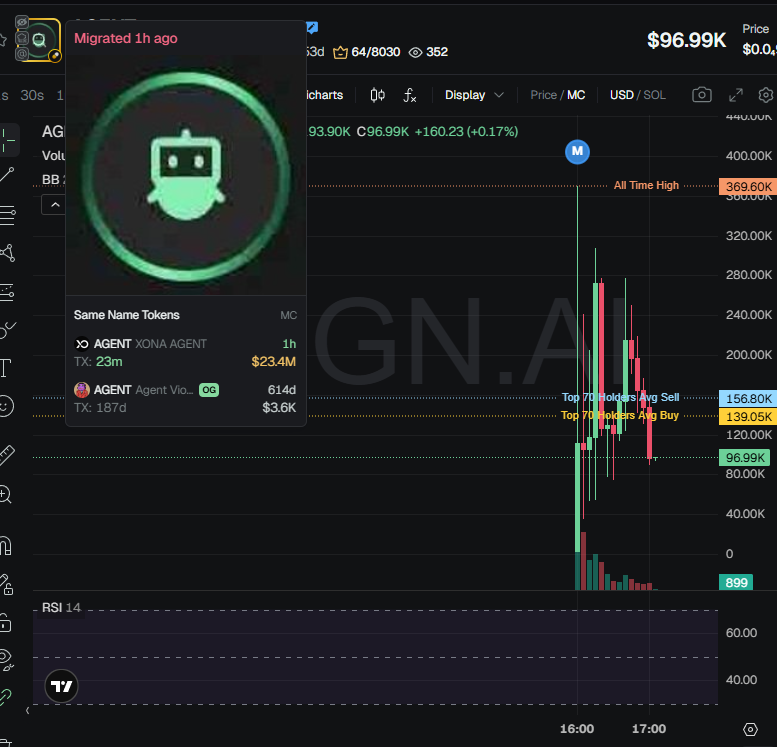Click the blue edit note icon
The height and width of the screenshot is (747, 777).
pyautogui.click(x=312, y=28)
